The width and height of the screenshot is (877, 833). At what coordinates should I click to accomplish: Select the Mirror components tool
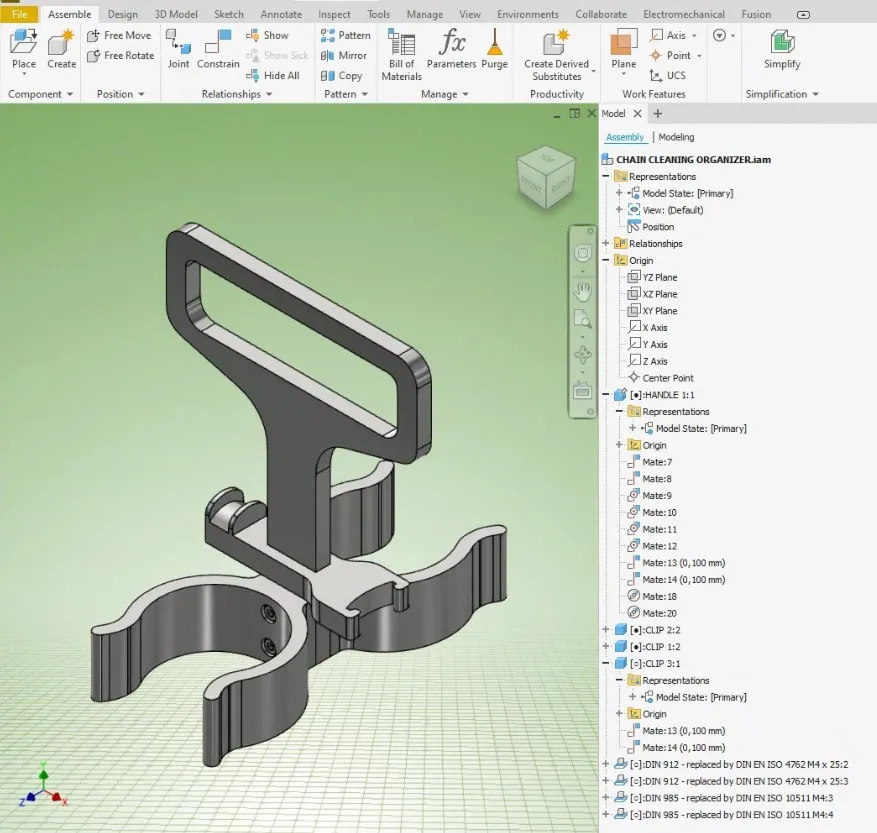click(343, 55)
